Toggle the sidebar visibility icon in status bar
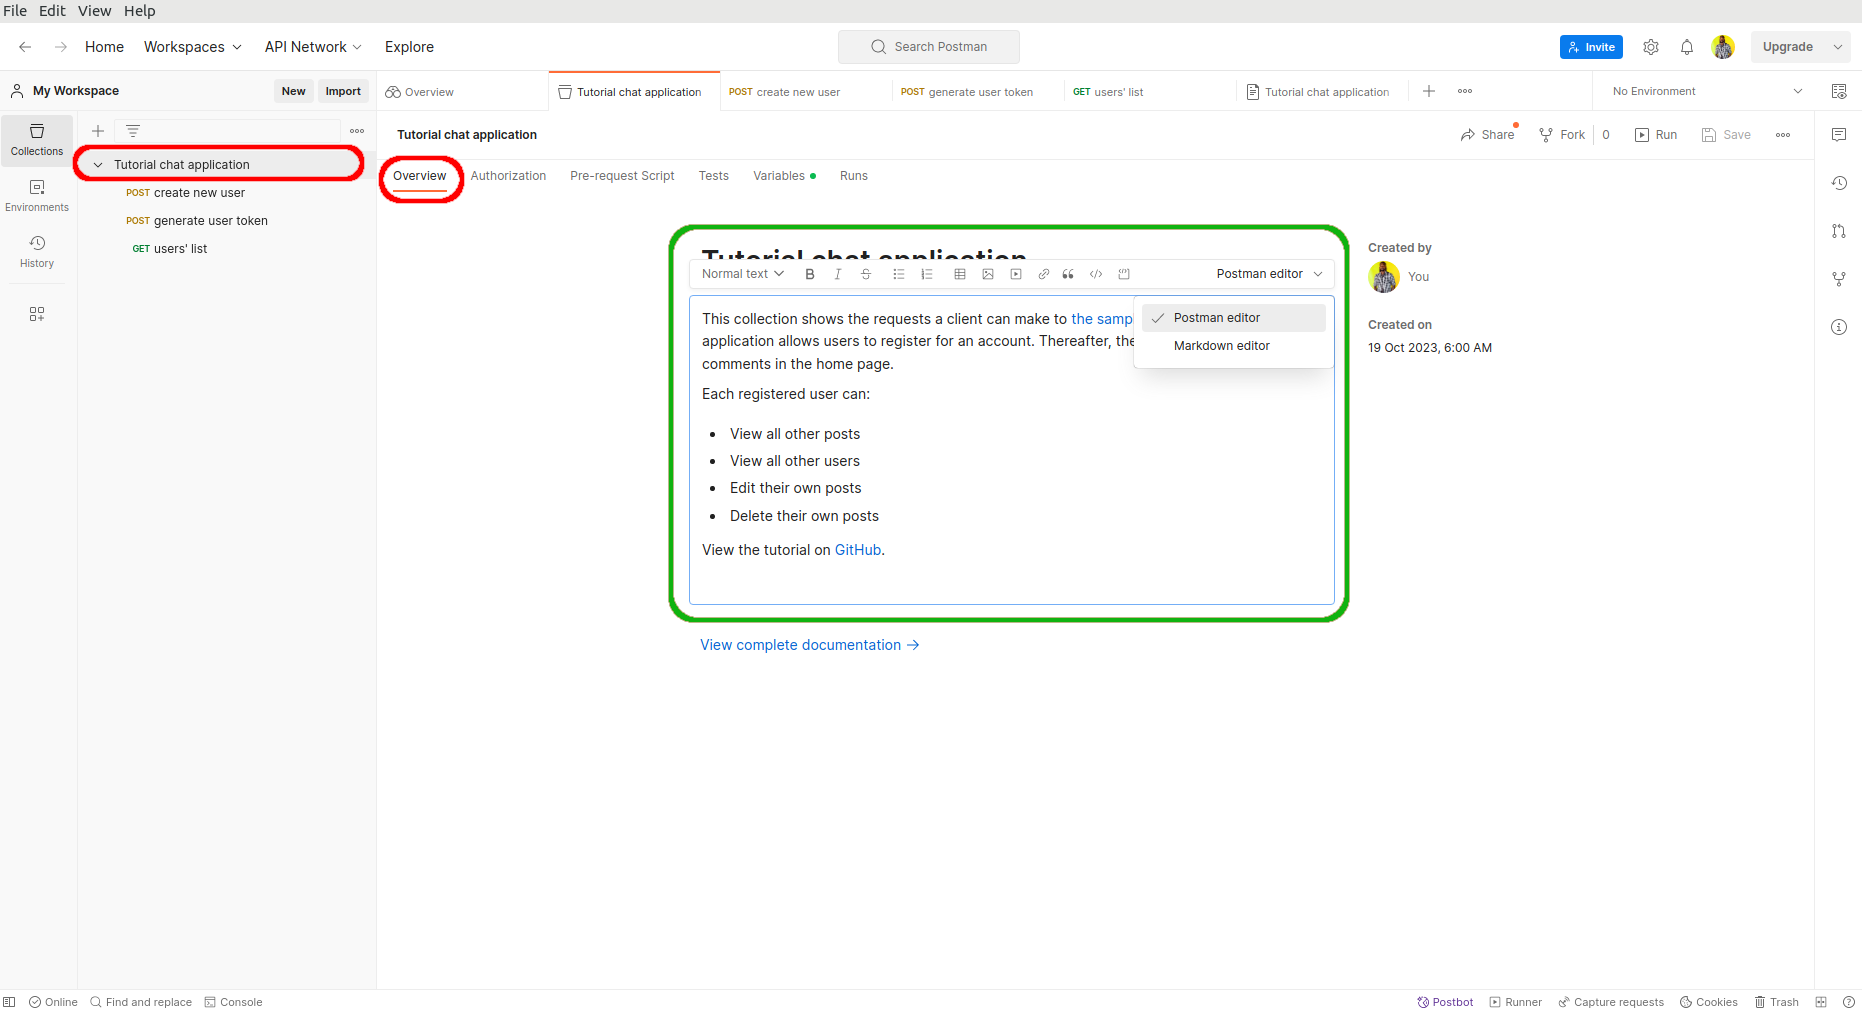 click(x=9, y=1002)
